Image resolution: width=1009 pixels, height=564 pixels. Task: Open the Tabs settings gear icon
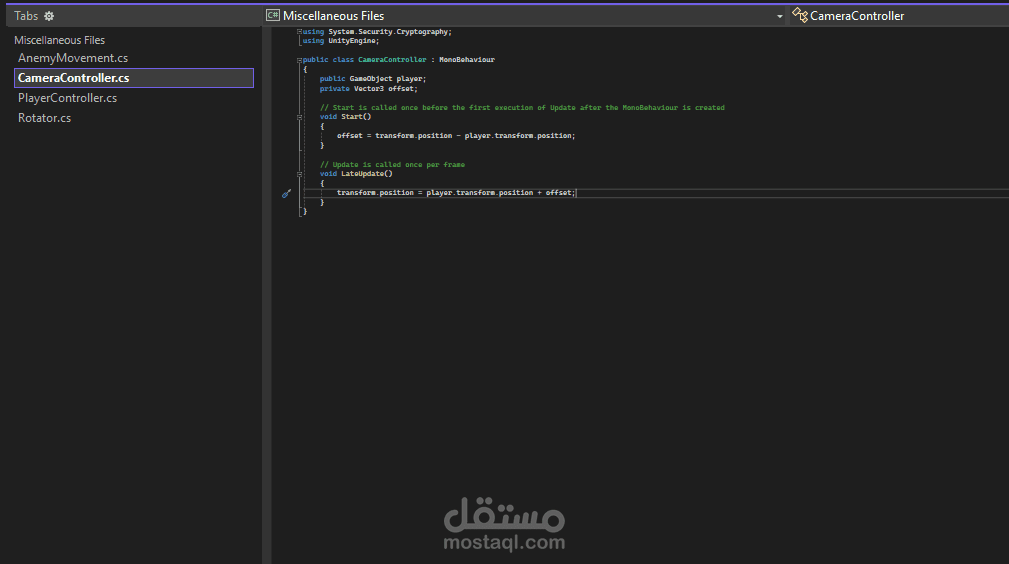[49, 16]
